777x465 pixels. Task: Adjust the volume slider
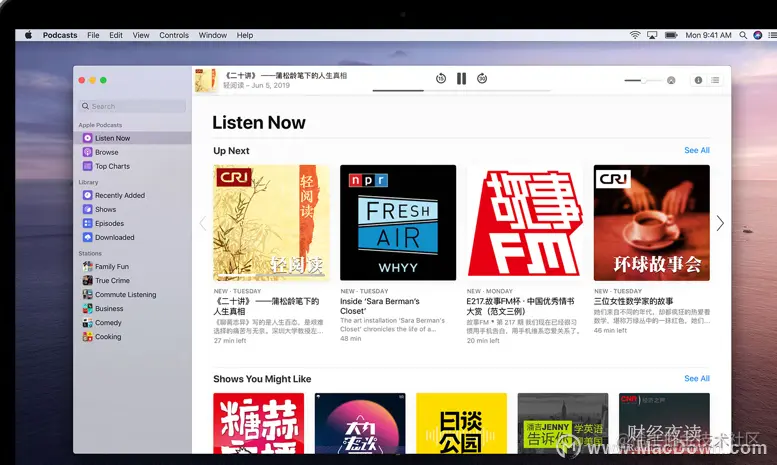click(x=643, y=80)
